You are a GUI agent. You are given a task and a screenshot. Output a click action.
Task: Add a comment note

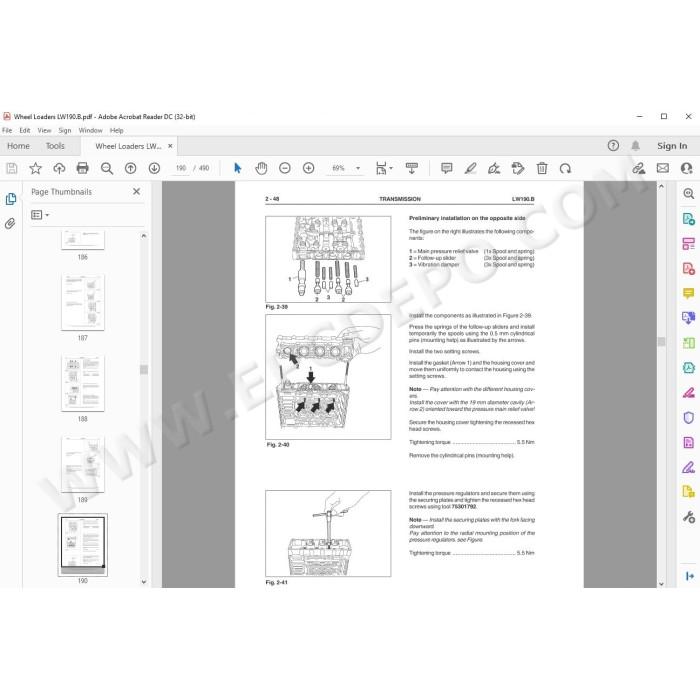(446, 168)
